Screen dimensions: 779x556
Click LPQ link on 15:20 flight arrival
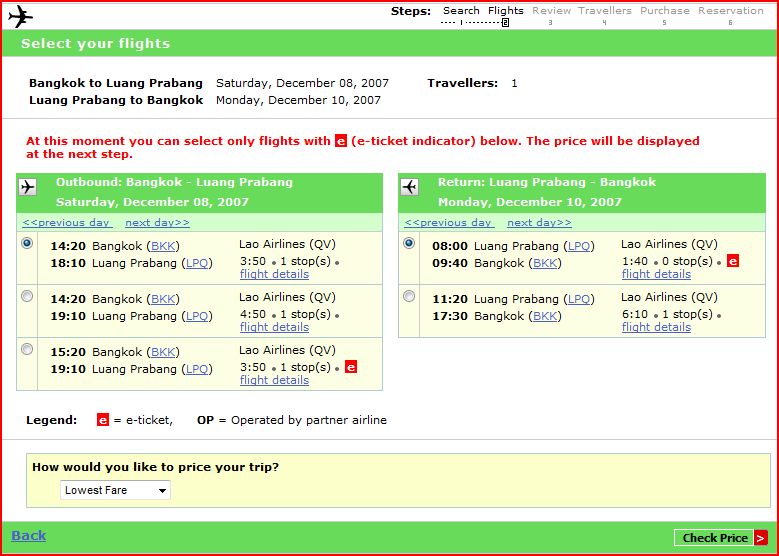197,369
